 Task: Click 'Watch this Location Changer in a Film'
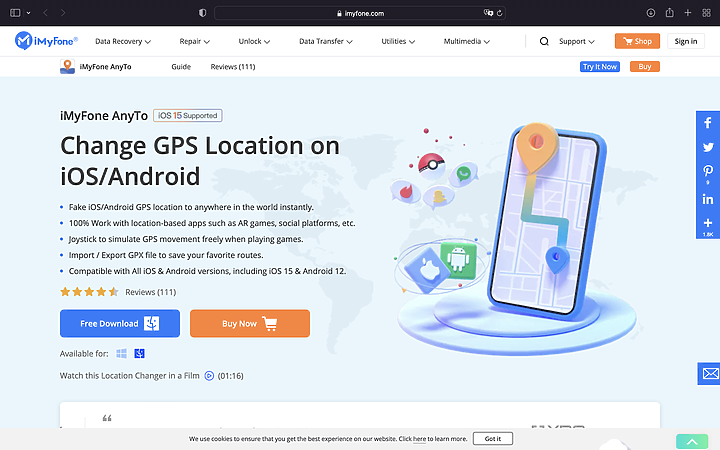[129, 376]
